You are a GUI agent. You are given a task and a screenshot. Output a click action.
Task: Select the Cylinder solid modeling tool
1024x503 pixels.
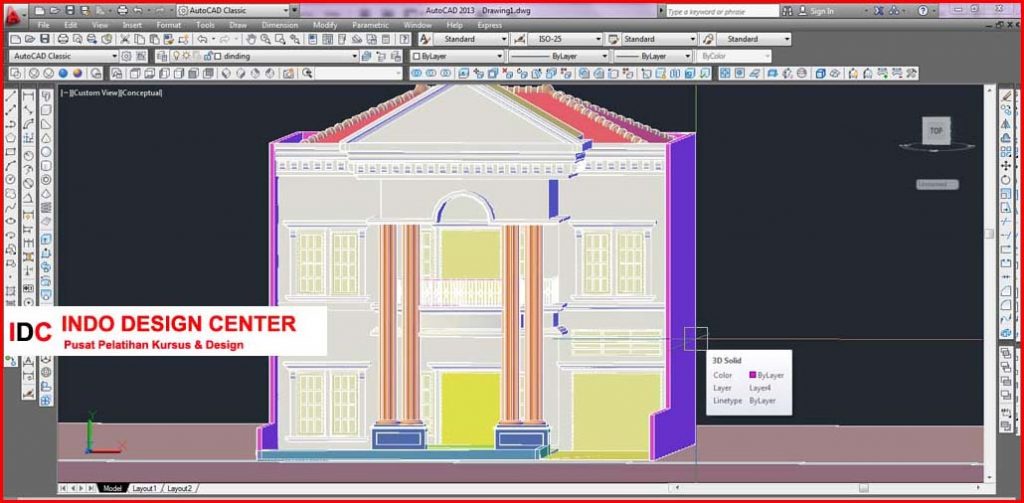pyautogui.click(x=46, y=165)
